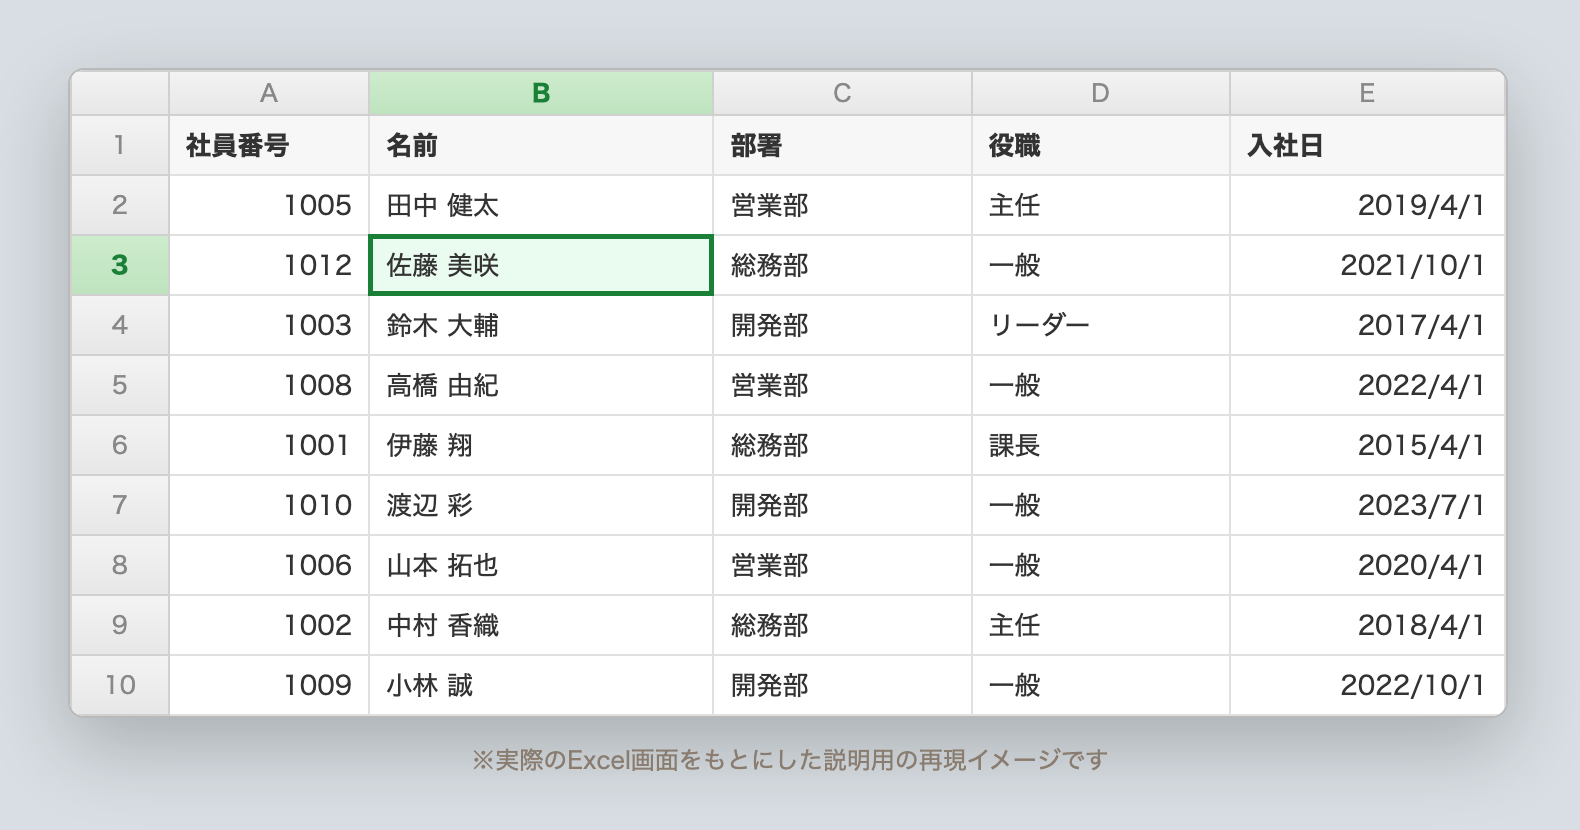Click the date cell 2018/4/1
Viewport: 1580px width, 830px height.
pyautogui.click(x=1367, y=625)
